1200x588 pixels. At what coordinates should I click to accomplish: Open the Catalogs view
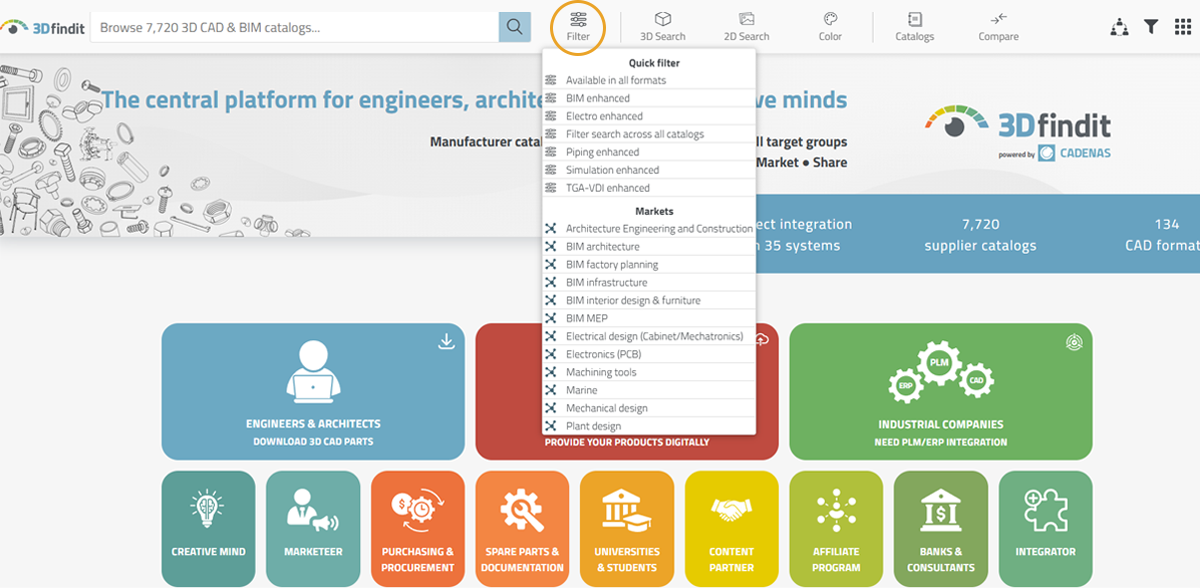tap(914, 27)
